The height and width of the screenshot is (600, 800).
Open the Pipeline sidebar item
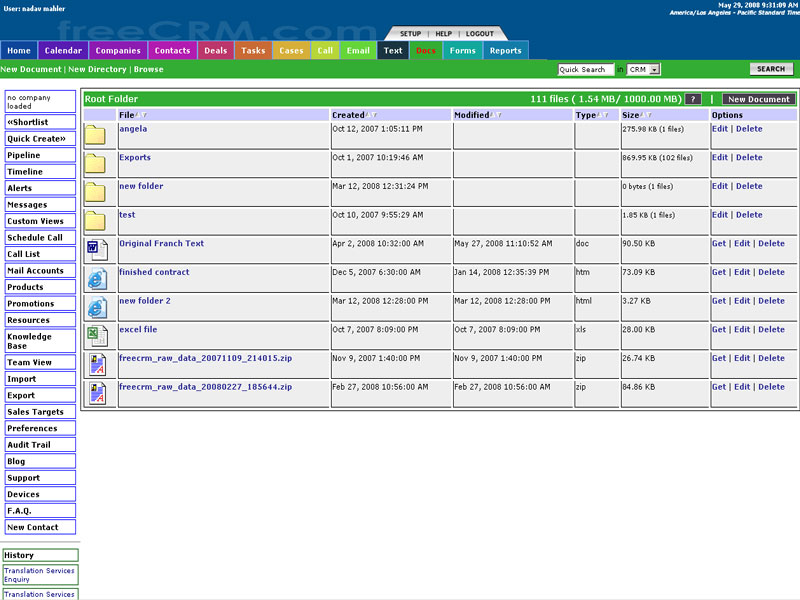pos(40,155)
